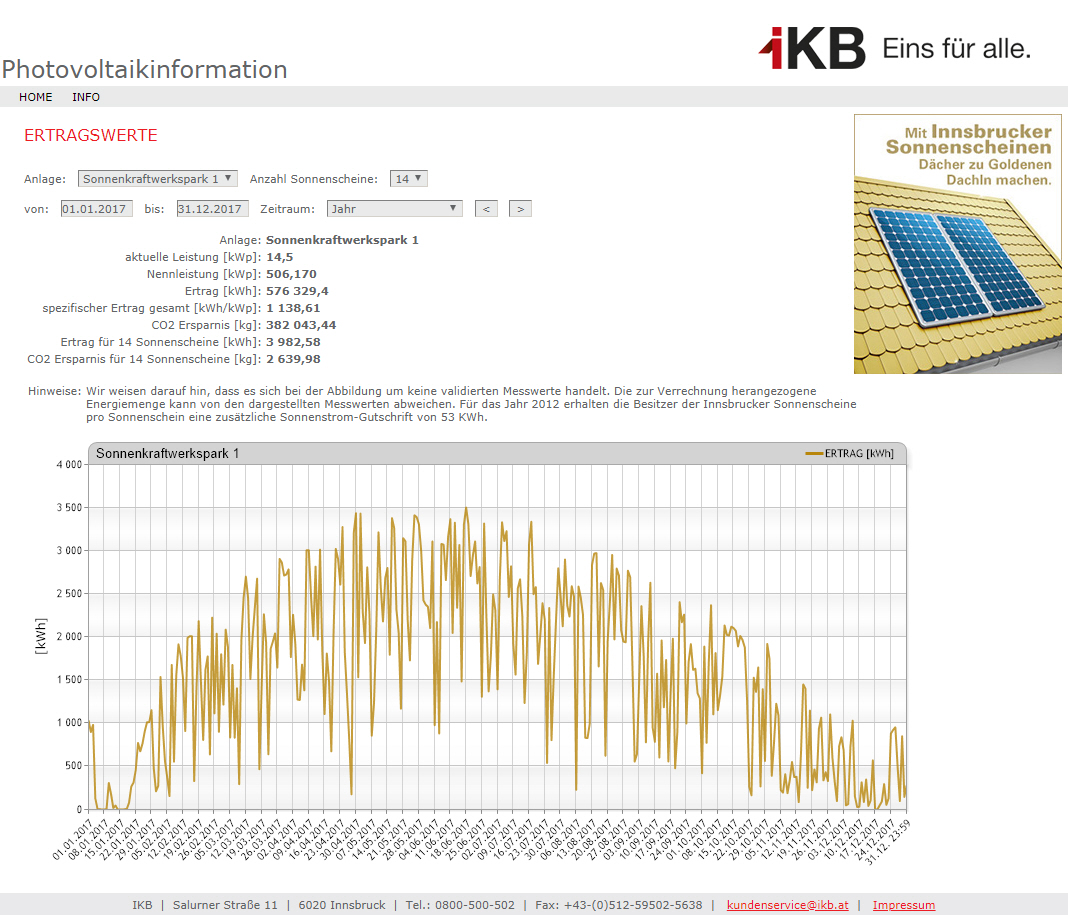Click the IKB logo

click(812, 48)
